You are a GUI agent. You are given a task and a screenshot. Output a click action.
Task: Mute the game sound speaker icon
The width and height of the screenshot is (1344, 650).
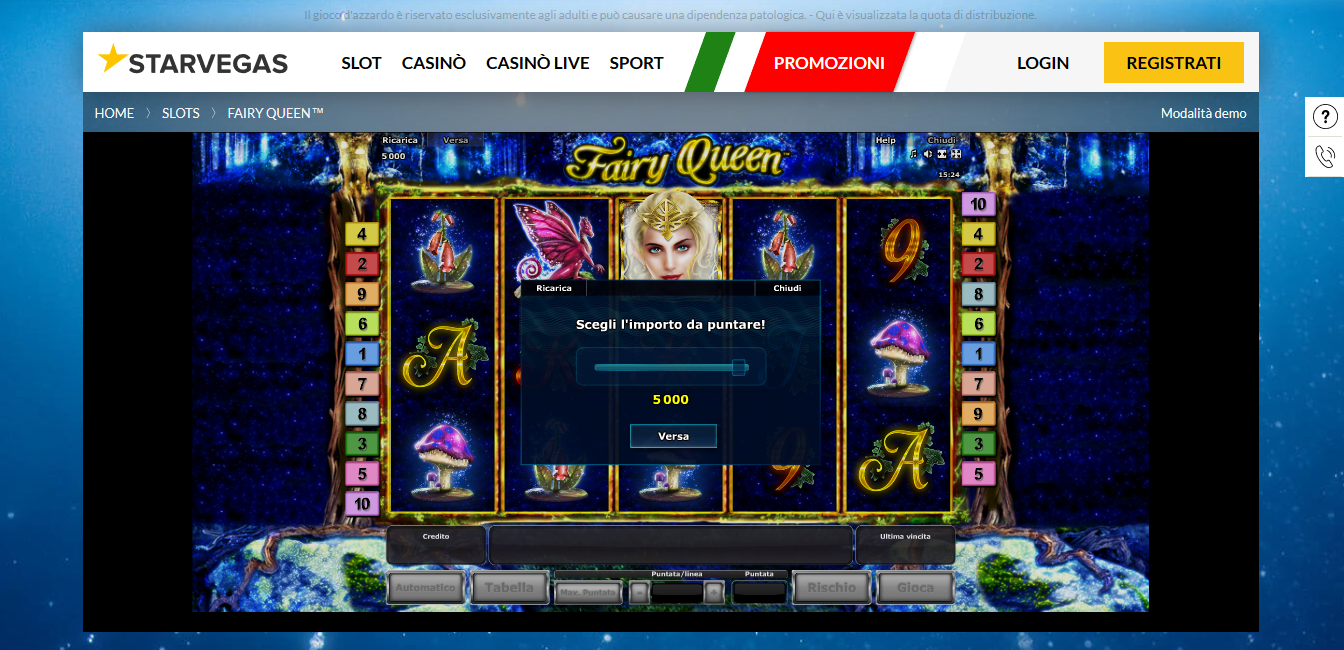[x=928, y=154]
